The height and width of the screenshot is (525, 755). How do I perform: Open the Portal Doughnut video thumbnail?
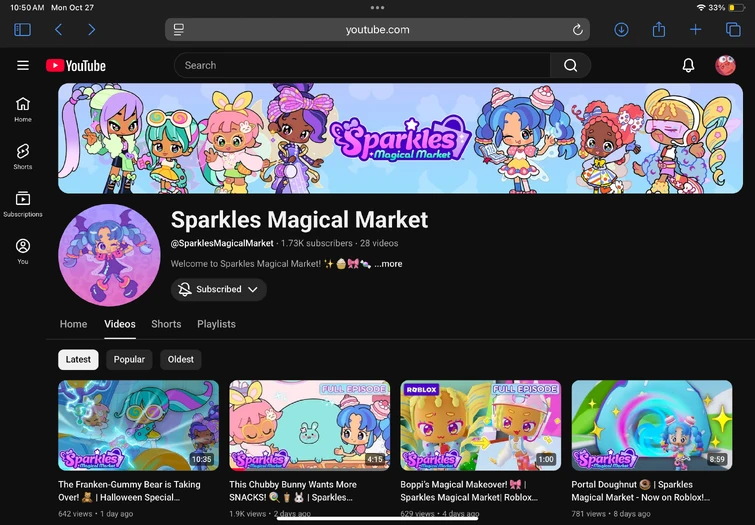[652, 425]
